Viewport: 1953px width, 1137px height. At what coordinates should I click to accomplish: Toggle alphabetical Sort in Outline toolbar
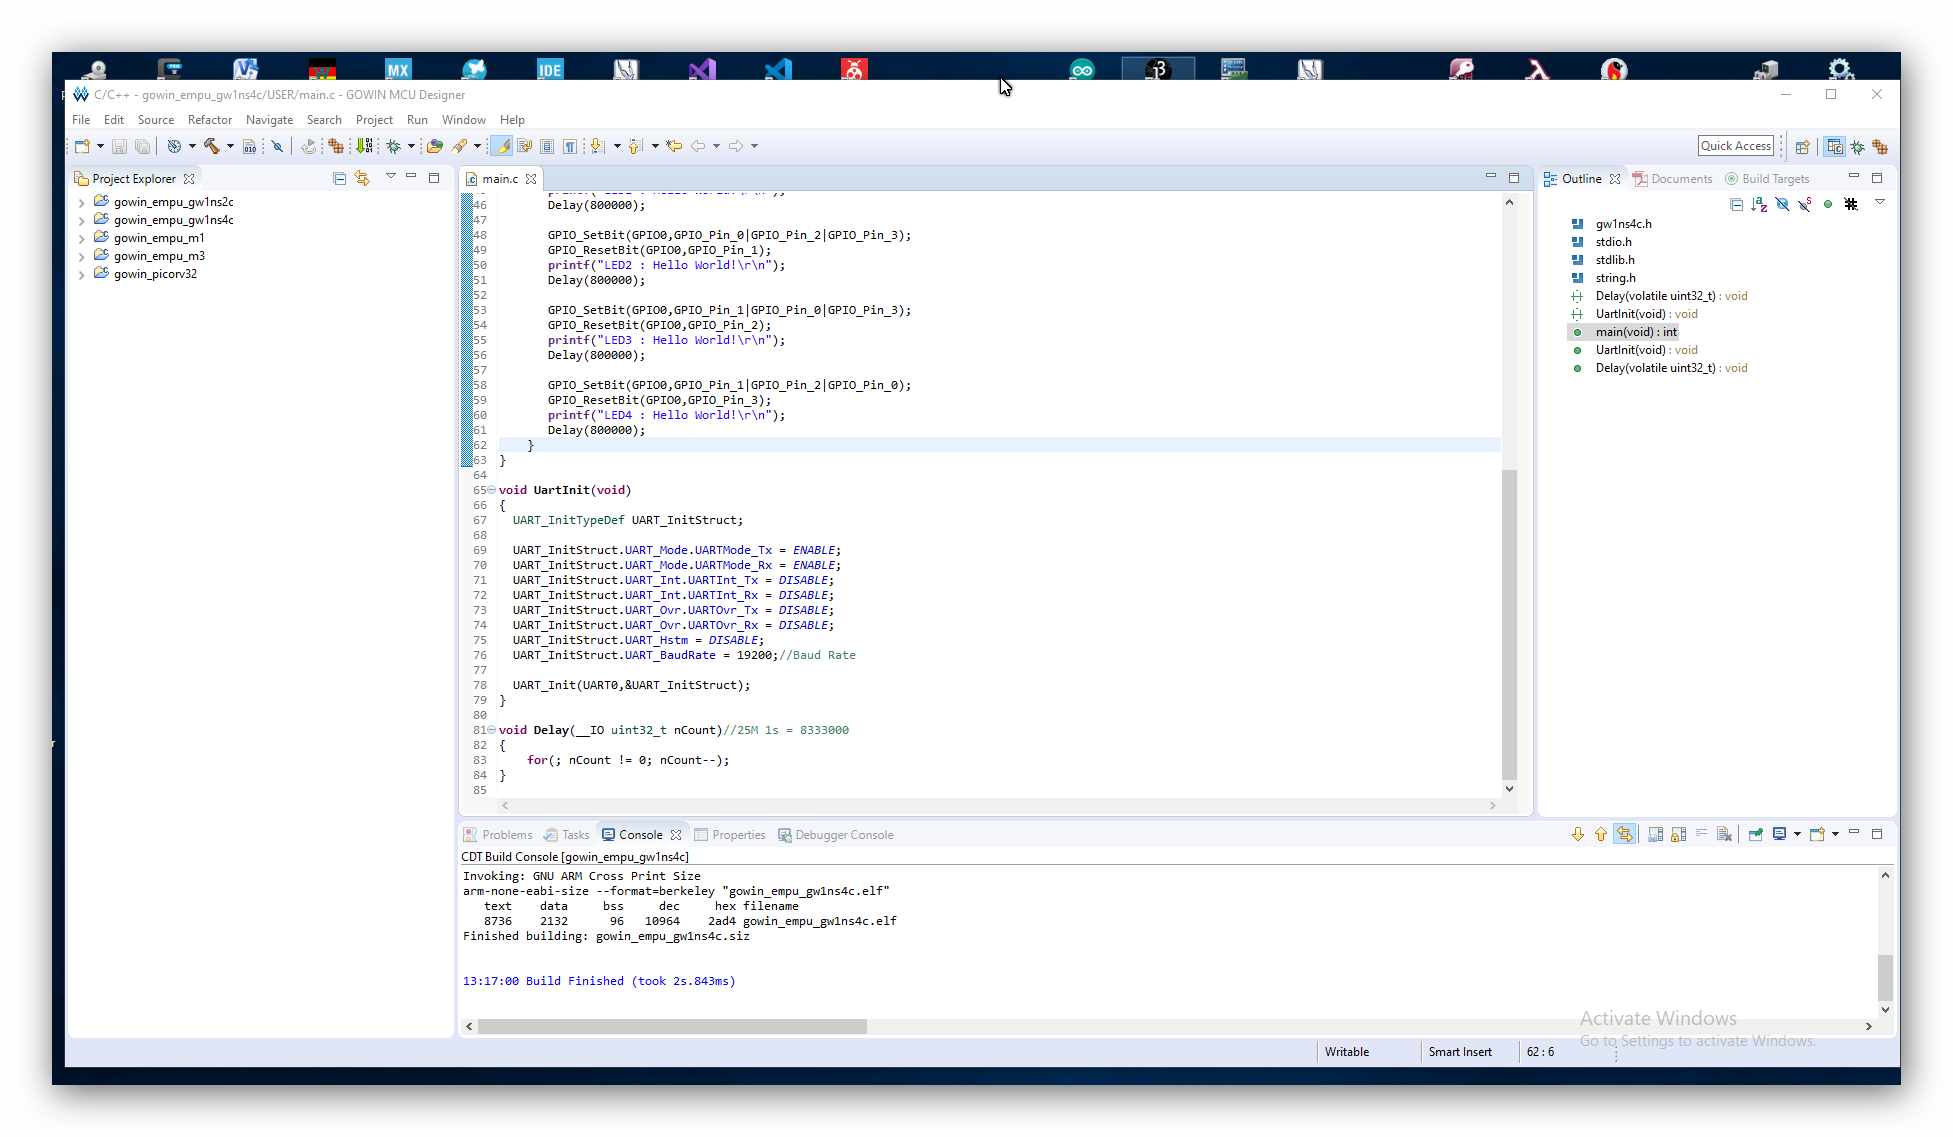pyautogui.click(x=1759, y=204)
